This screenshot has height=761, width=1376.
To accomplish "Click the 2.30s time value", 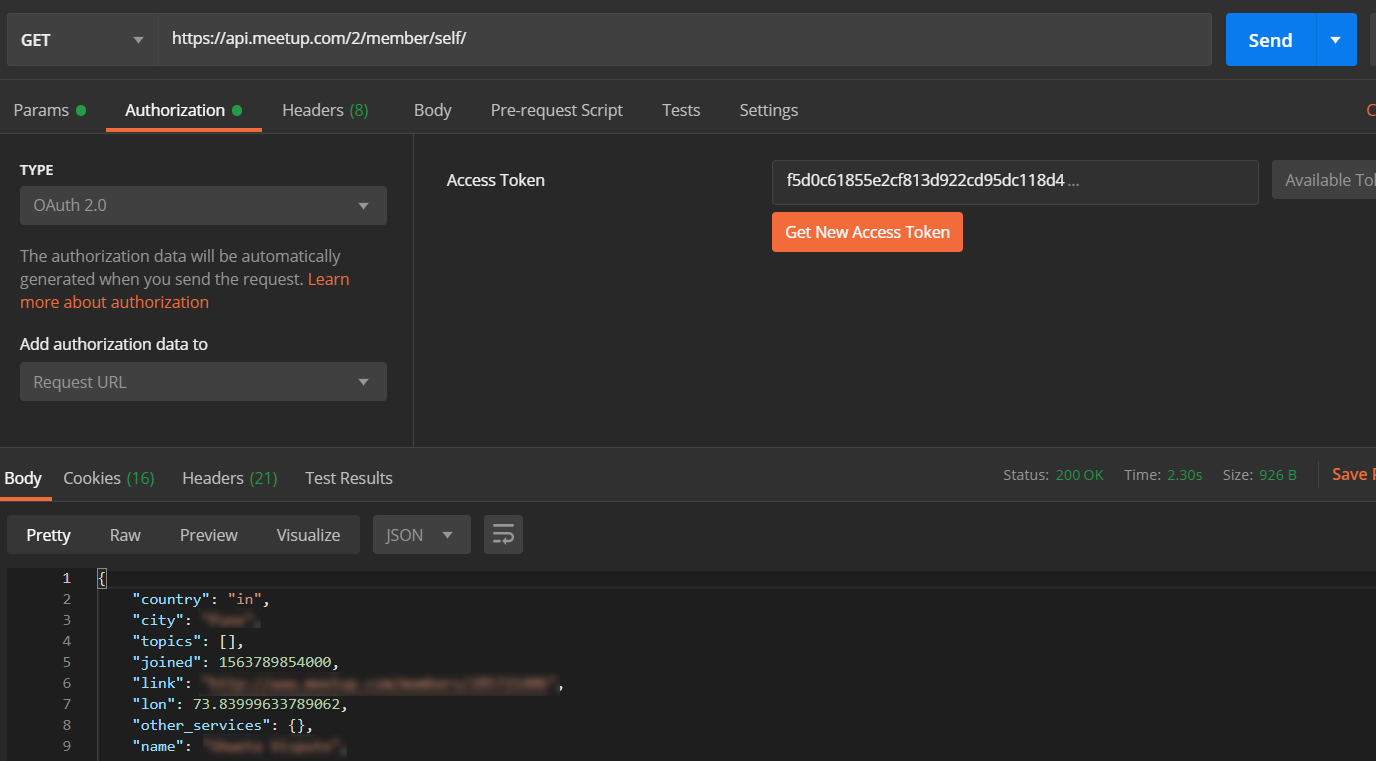I will pos(1185,475).
